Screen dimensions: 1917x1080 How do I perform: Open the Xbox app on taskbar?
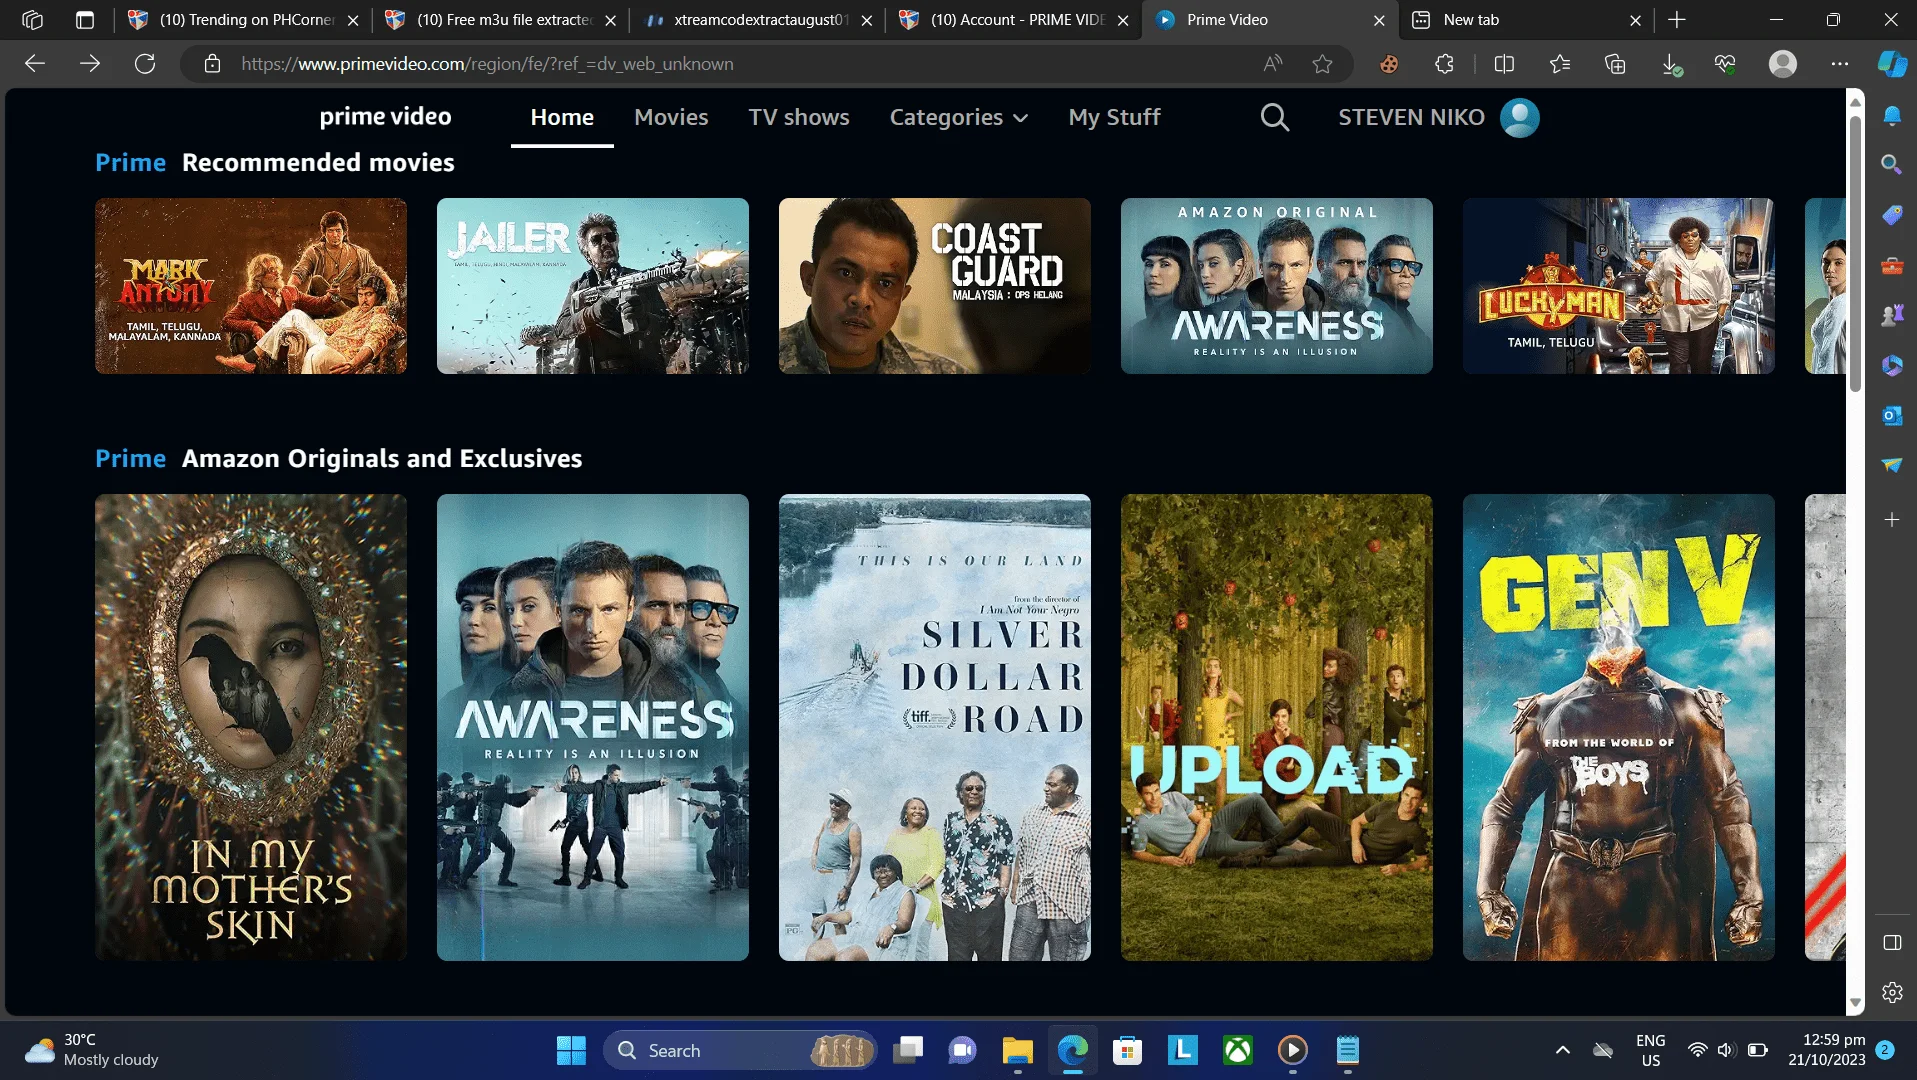[1238, 1050]
